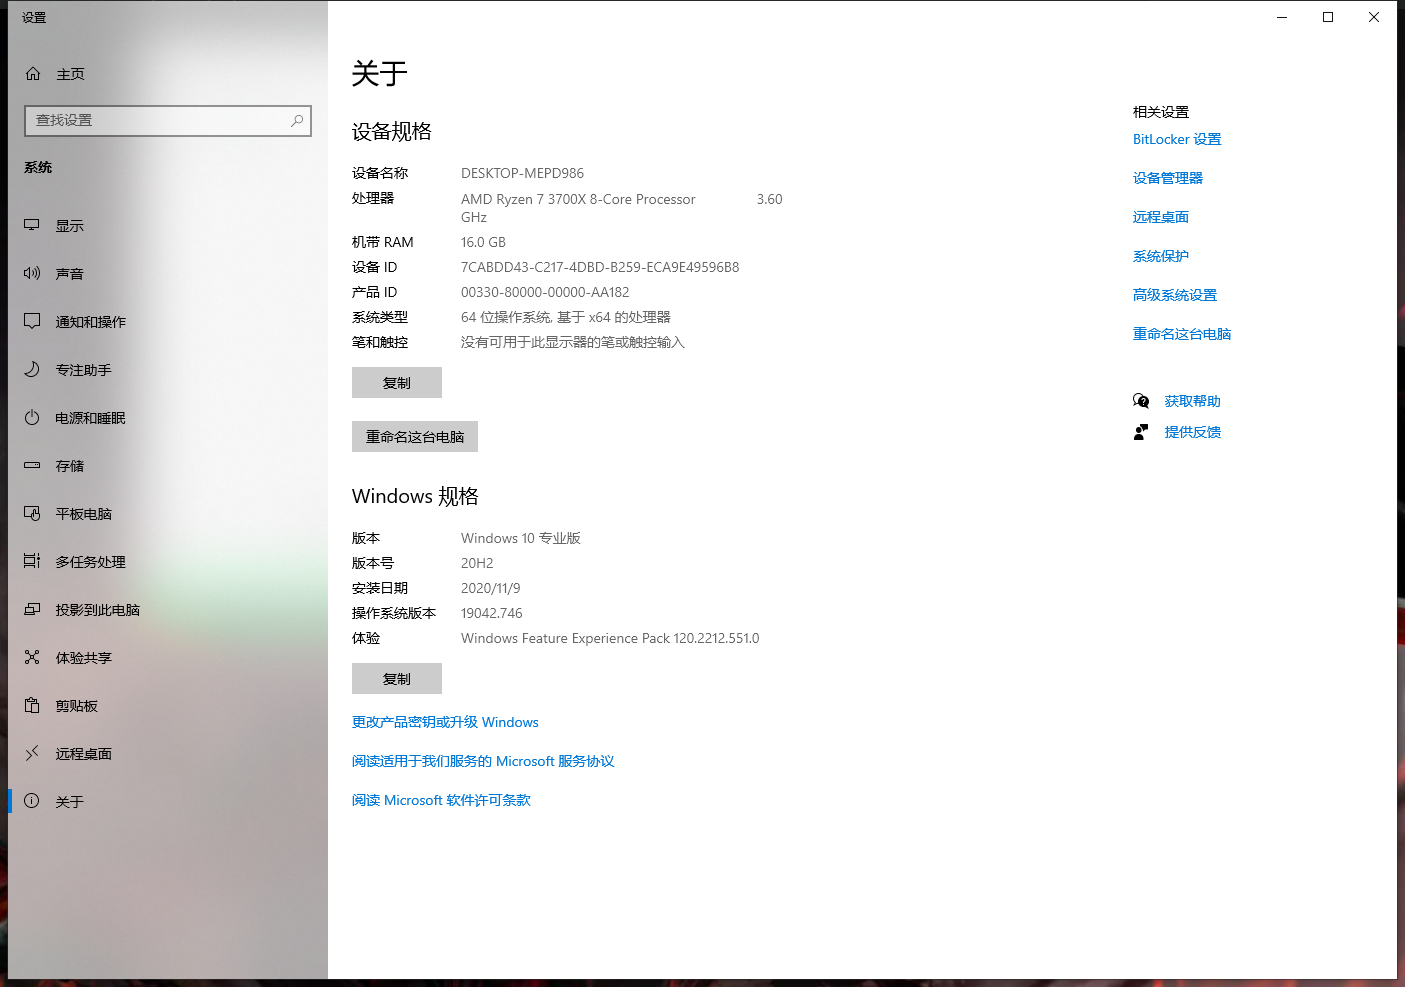This screenshot has height=987, width=1405.
Task: Open BitLocker 设置 link
Action: click(x=1177, y=139)
